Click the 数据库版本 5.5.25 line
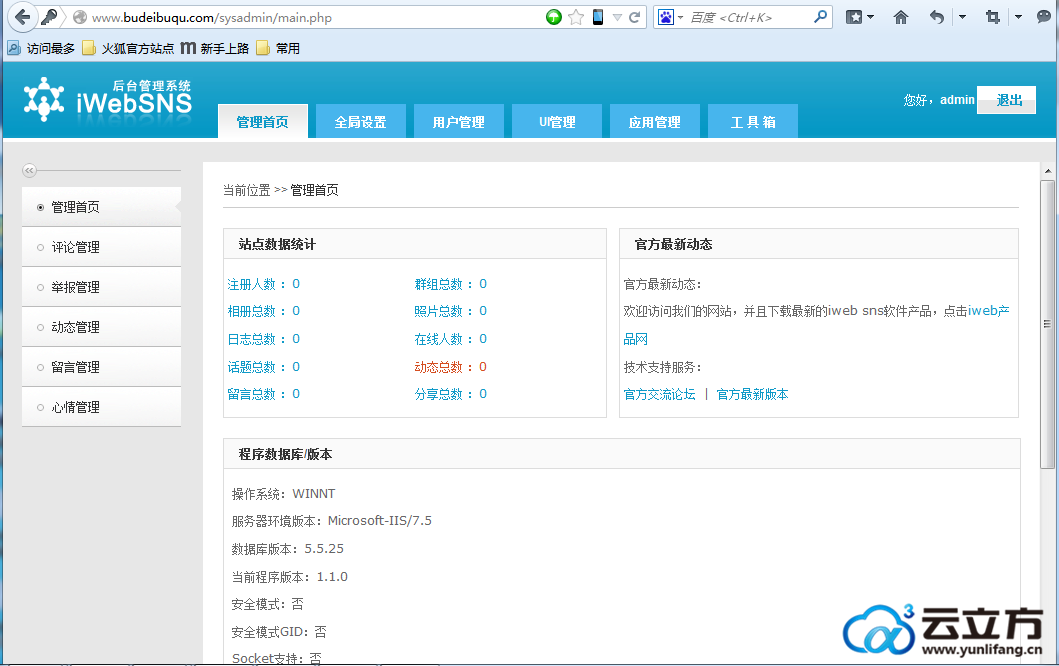This screenshot has height=666, width=1059. point(288,549)
